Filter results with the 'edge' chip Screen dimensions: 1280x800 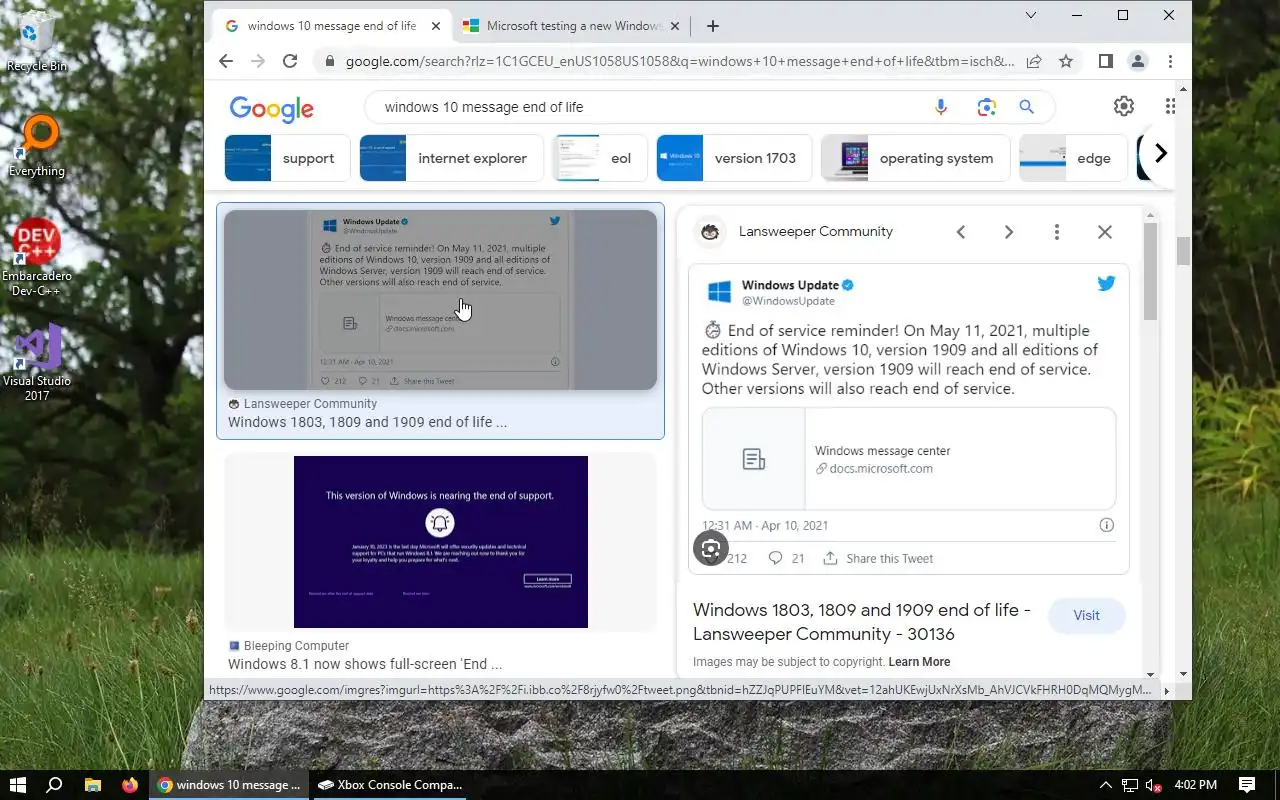[x=1073, y=158]
